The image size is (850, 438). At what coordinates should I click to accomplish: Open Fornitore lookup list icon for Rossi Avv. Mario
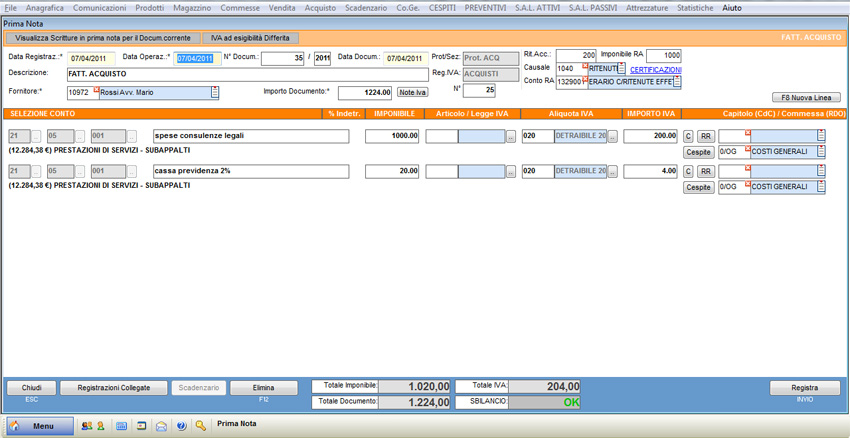[x=215, y=92]
